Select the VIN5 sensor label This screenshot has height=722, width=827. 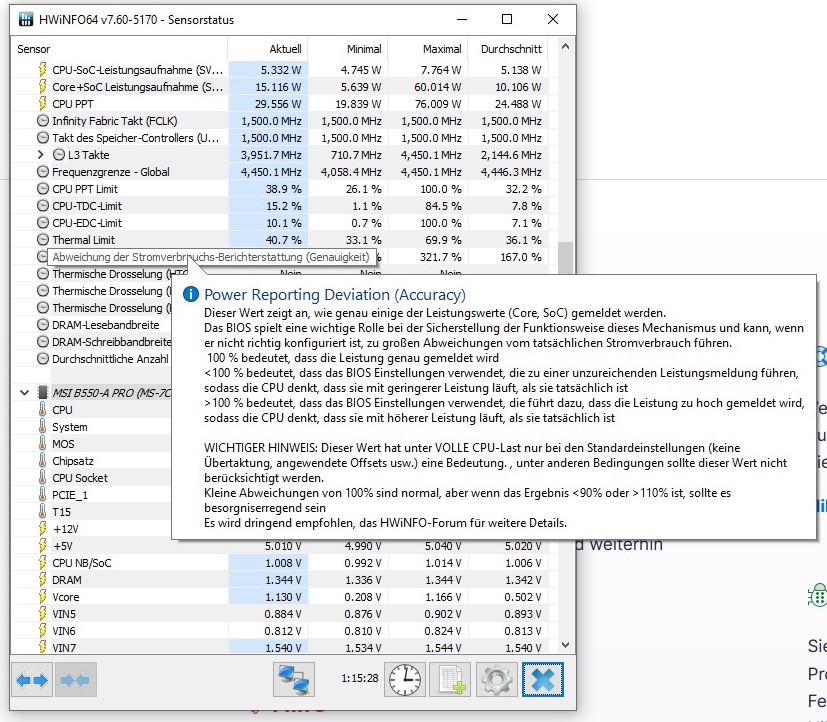(x=64, y=614)
